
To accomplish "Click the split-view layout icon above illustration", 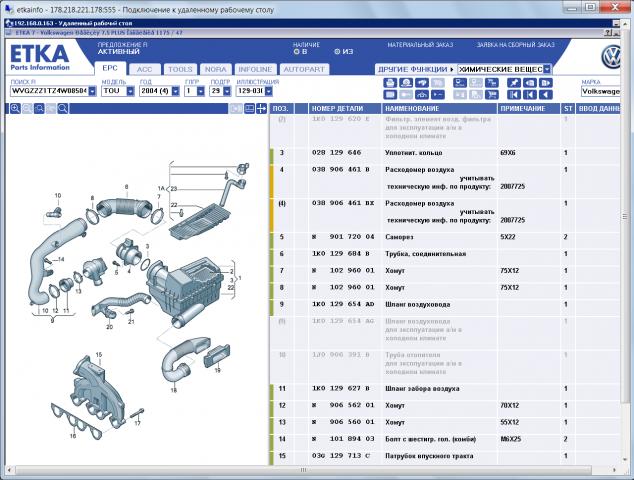I will [249, 108].
